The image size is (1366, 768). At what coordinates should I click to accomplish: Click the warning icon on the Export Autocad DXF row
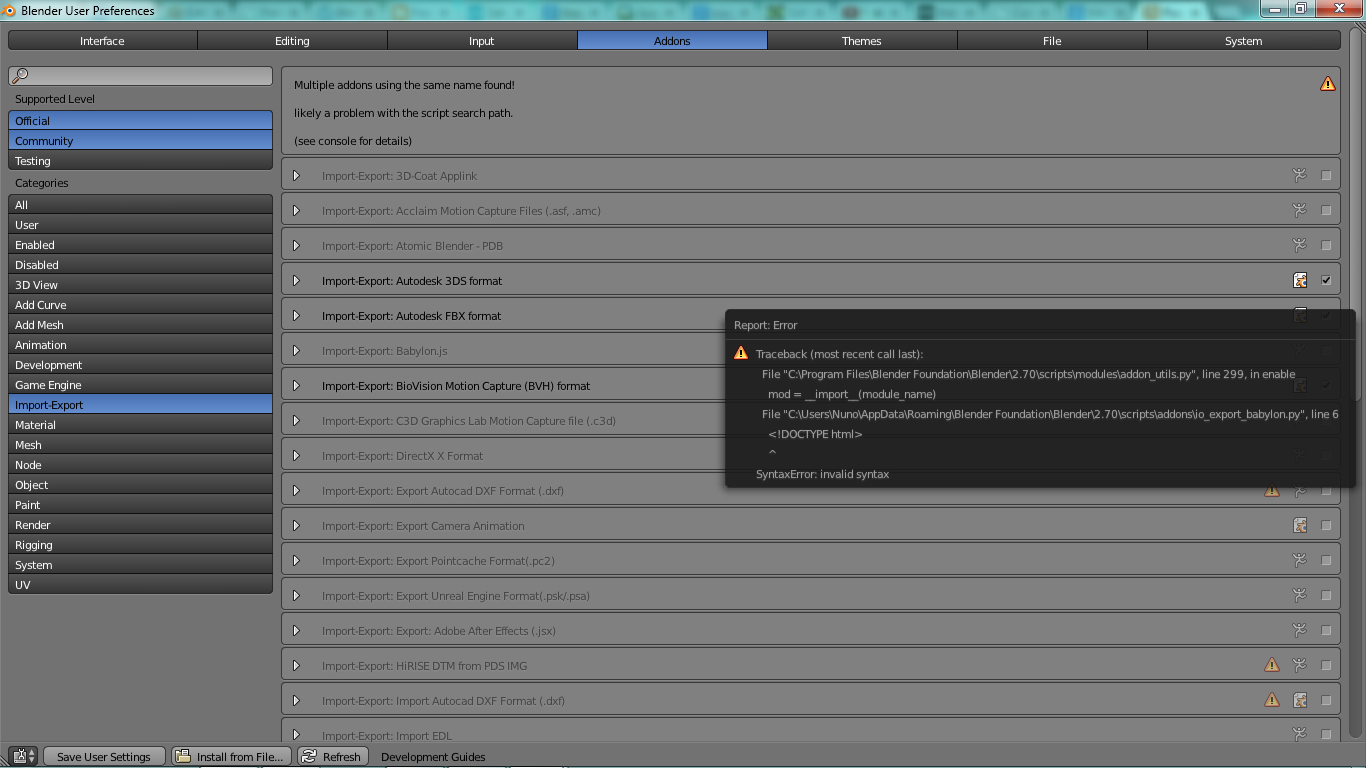pos(1271,491)
